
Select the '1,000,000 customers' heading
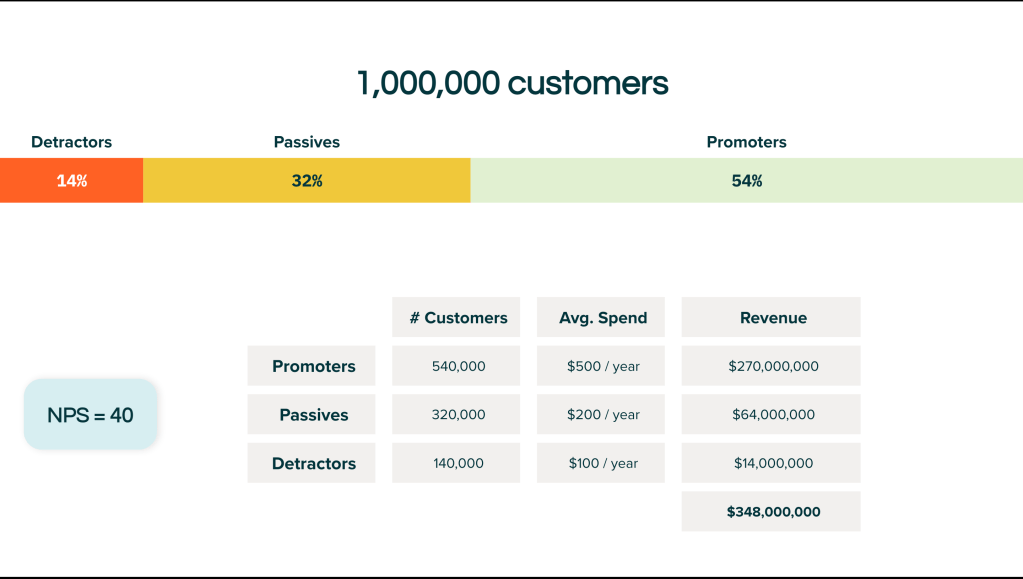(512, 83)
